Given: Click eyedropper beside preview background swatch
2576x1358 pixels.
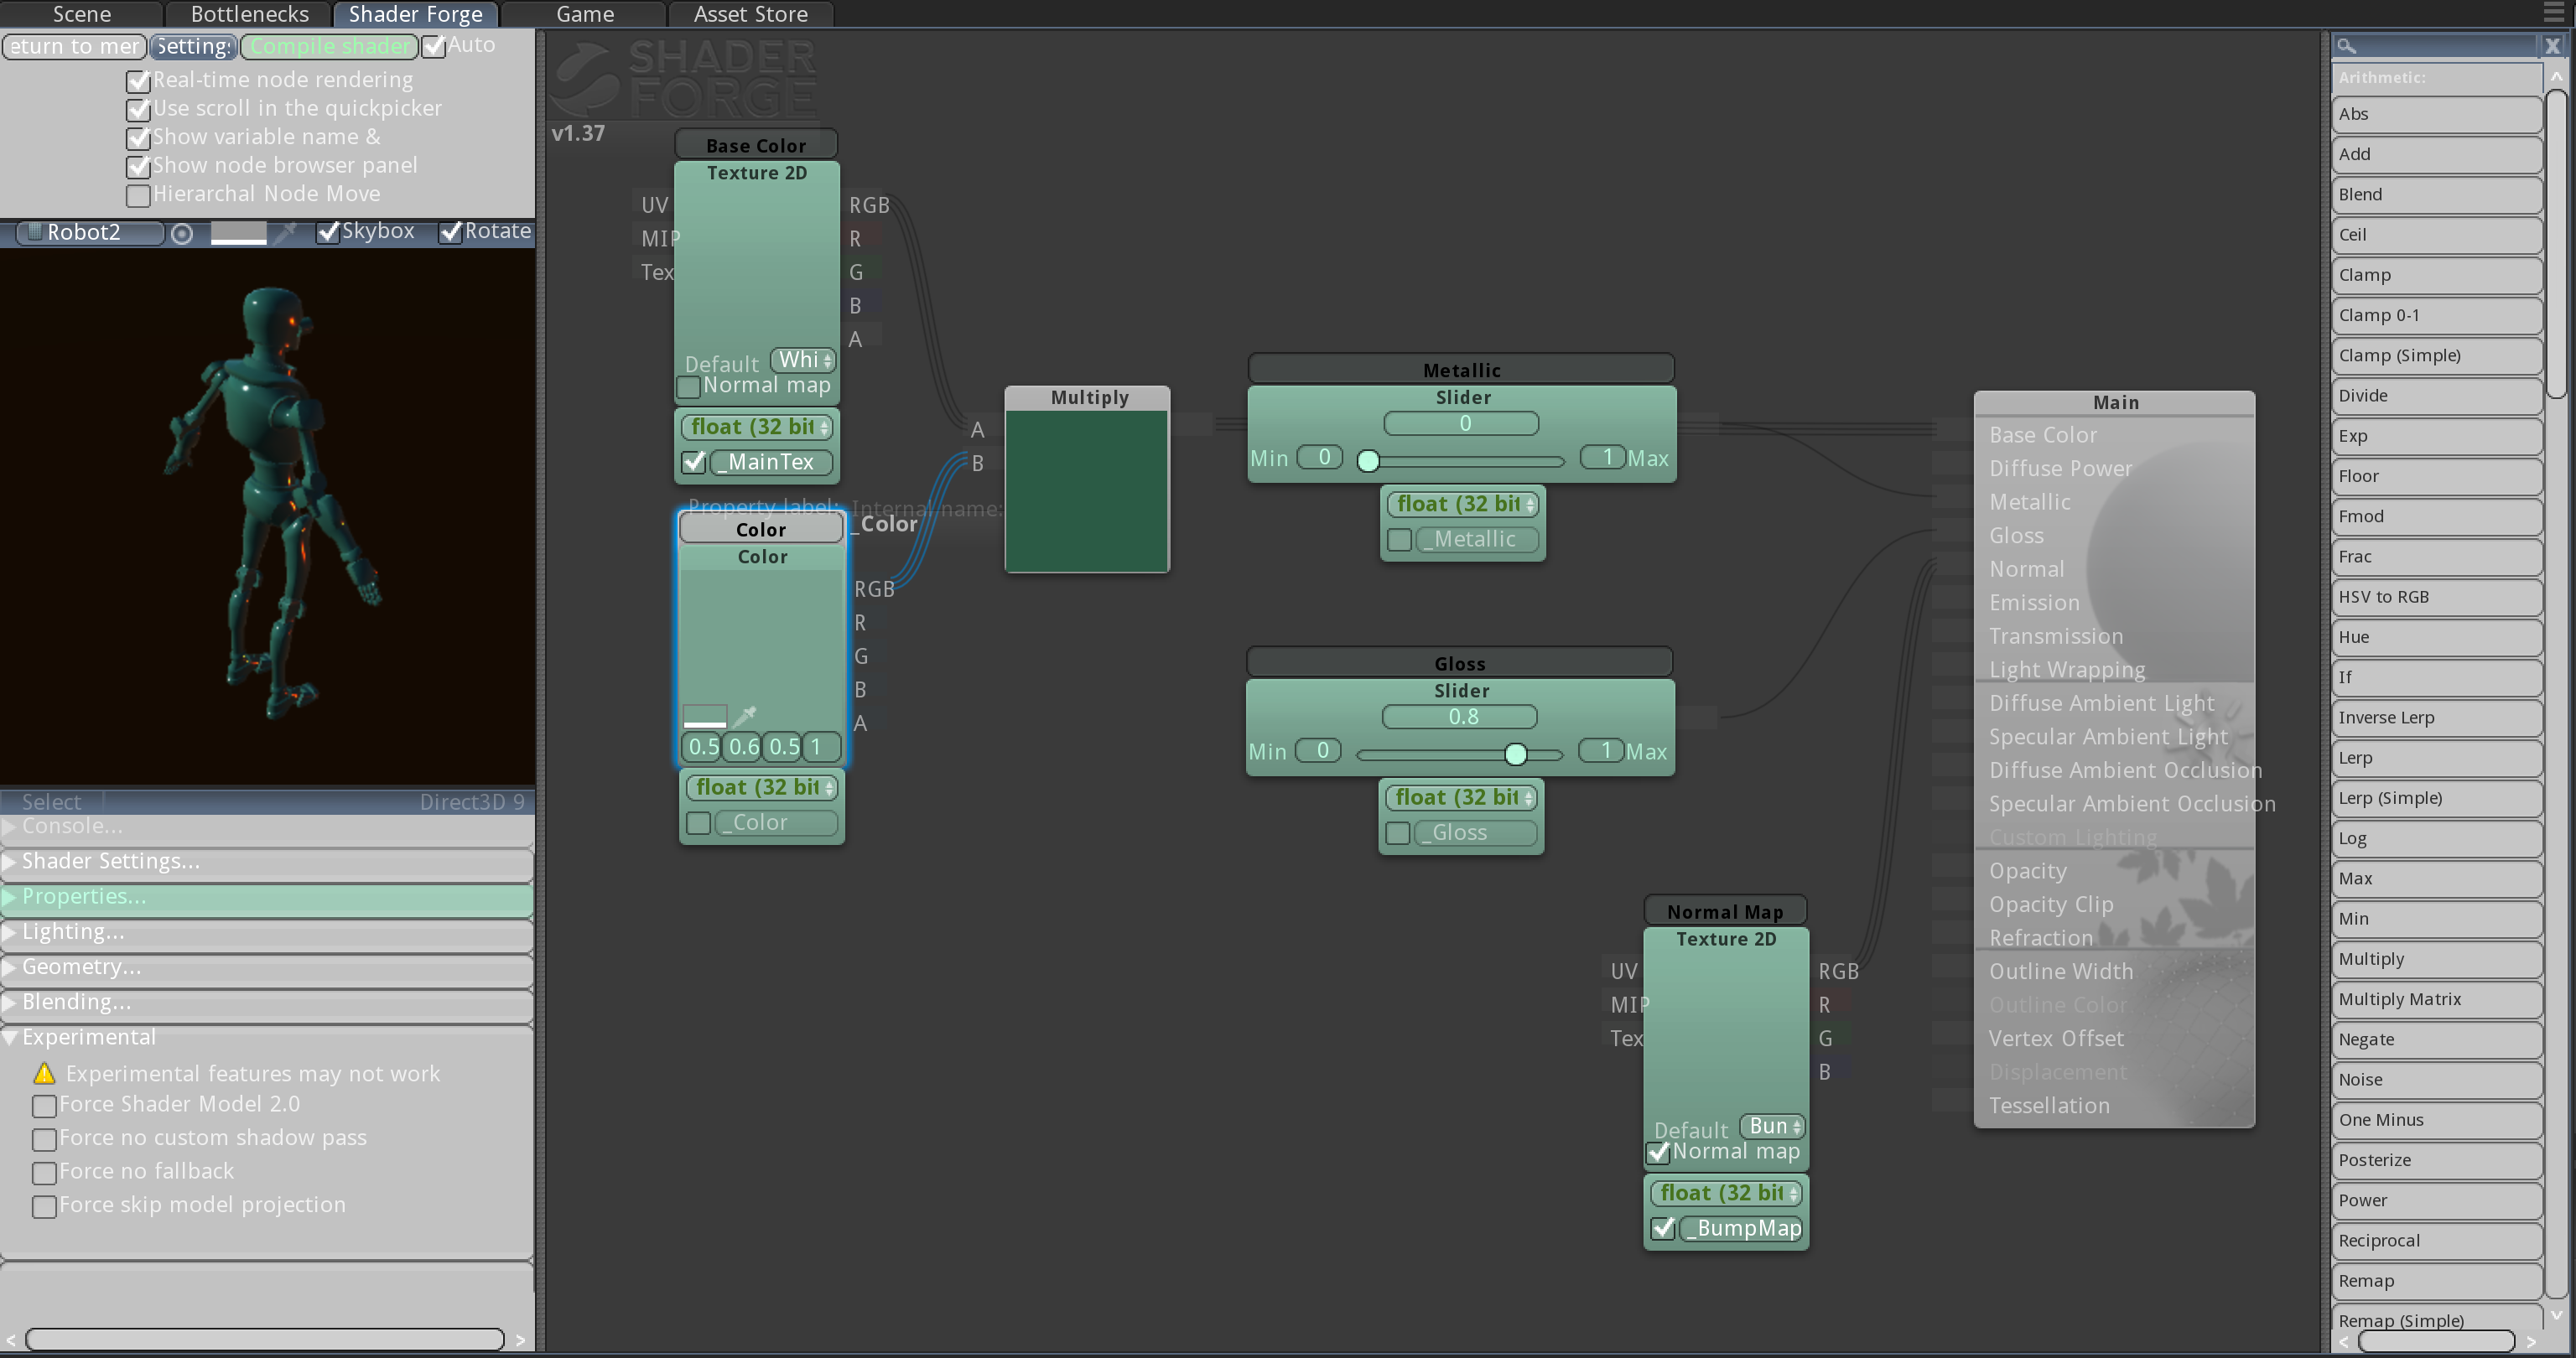Looking at the screenshot, I should click(286, 233).
